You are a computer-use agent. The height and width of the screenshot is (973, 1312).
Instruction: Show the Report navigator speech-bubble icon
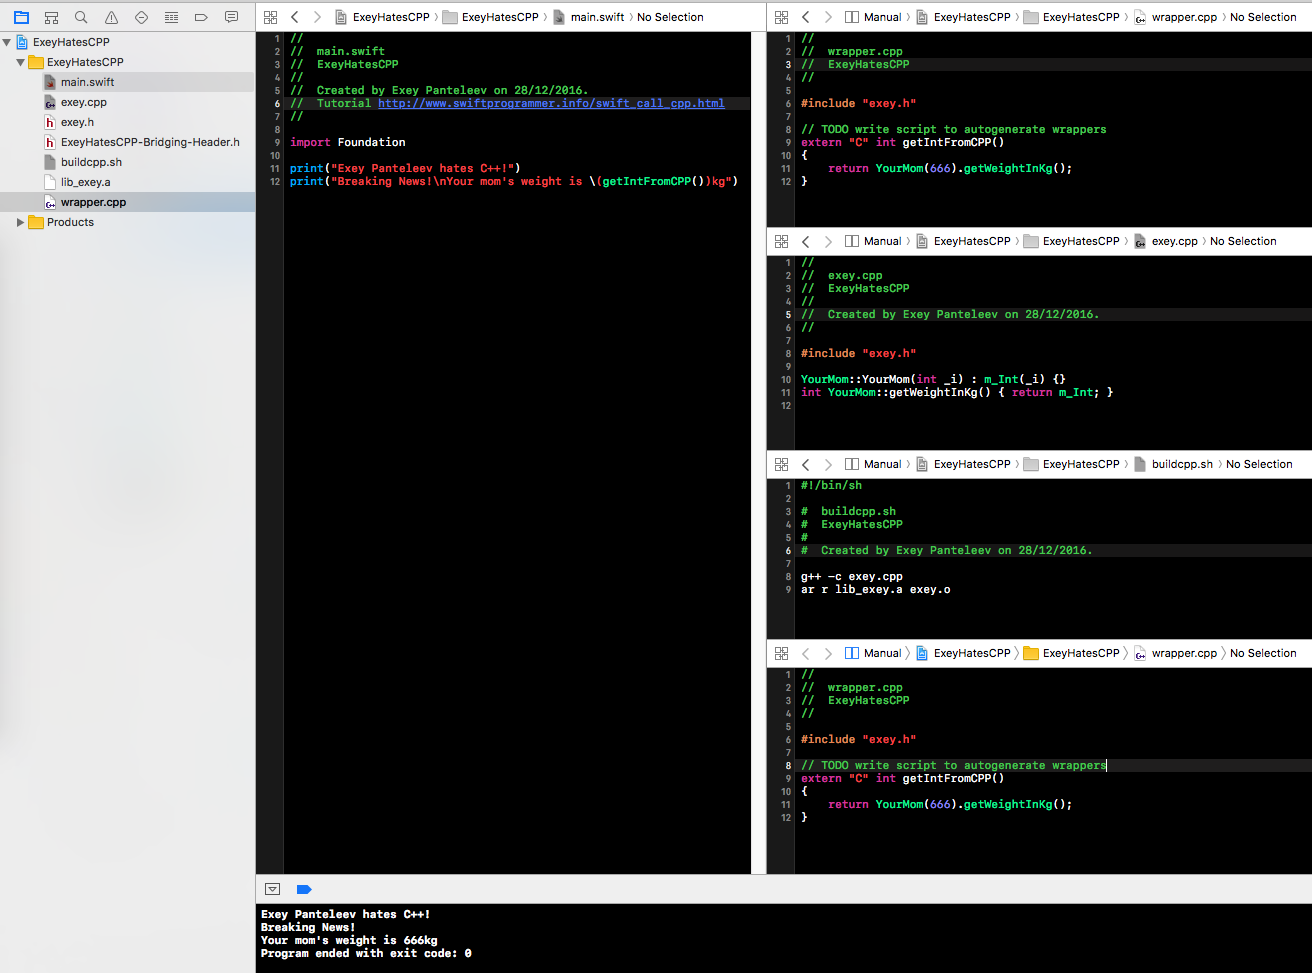[x=232, y=17]
